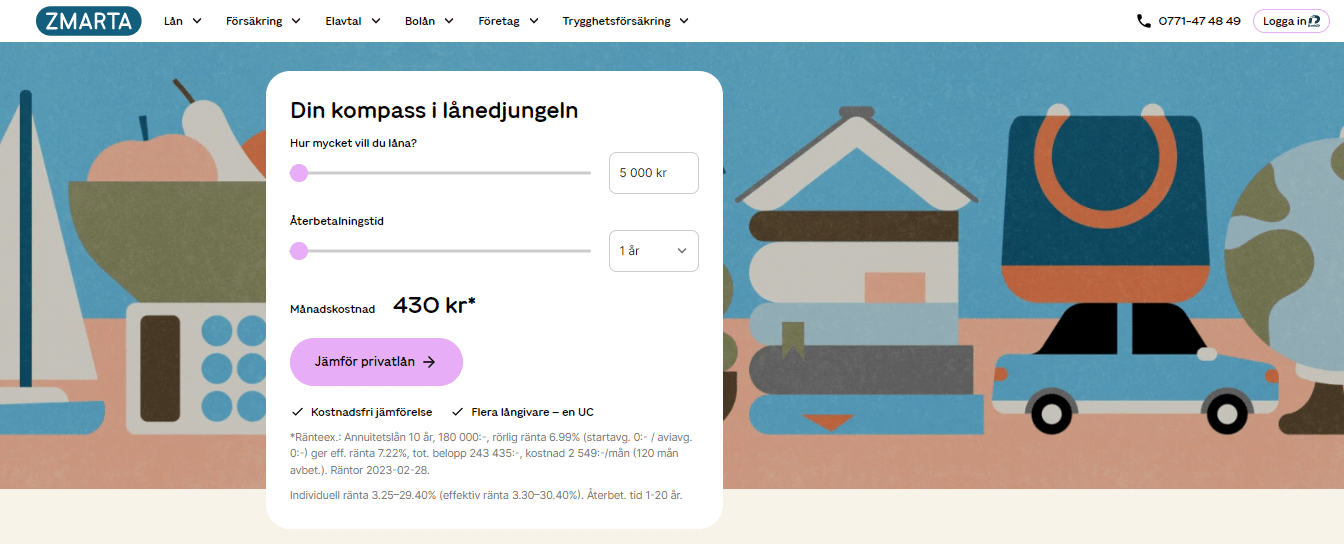Click the Återbetalningstid slider handle

click(x=299, y=251)
